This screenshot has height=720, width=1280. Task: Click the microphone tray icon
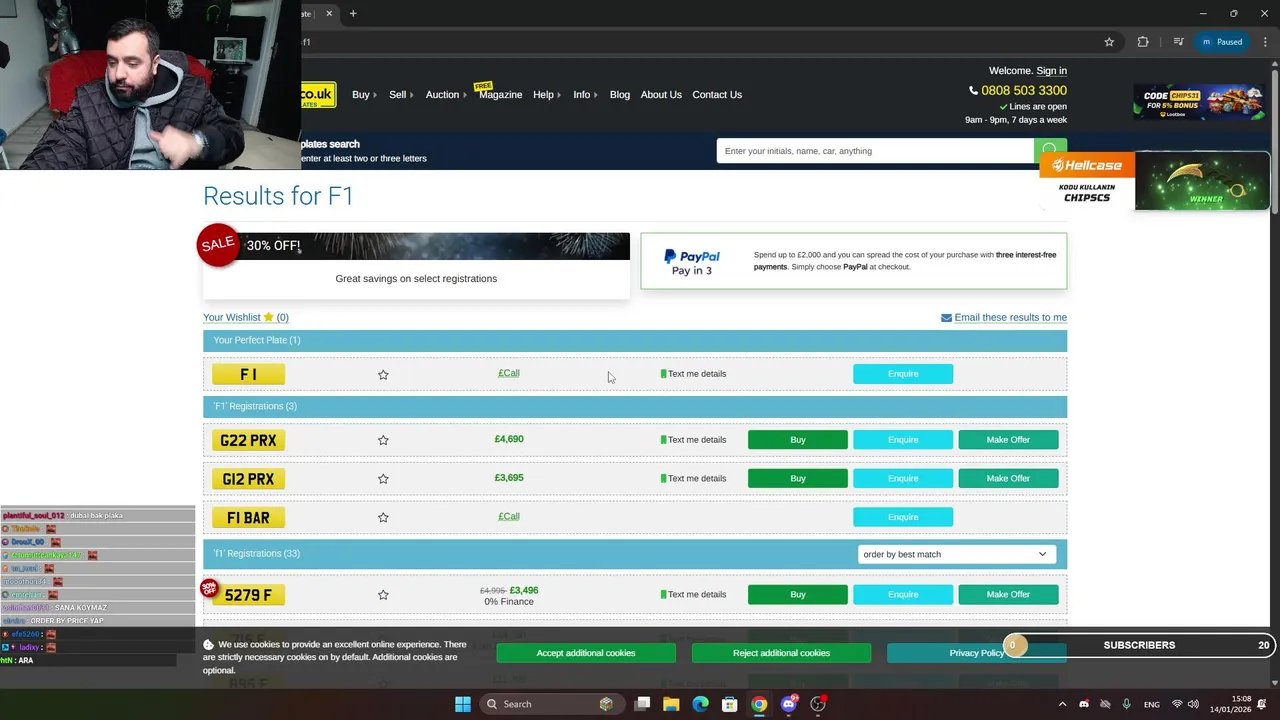coord(1126,704)
